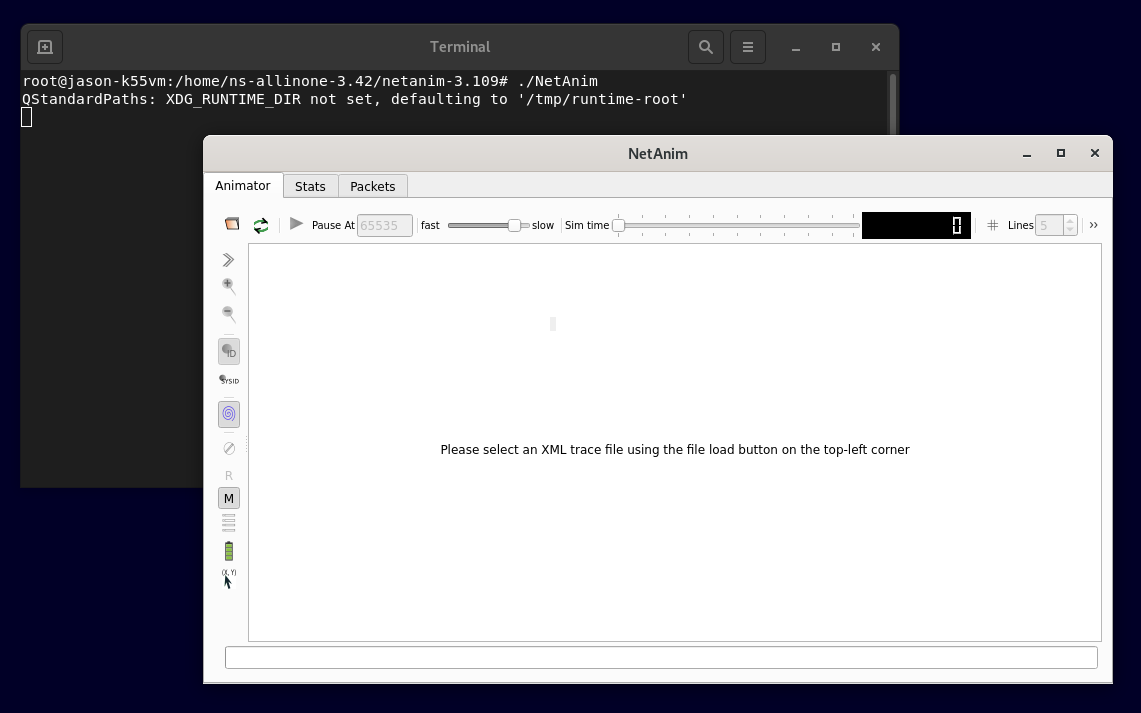Click the green reload trace file icon
This screenshot has height=713, width=1141.
click(x=261, y=226)
